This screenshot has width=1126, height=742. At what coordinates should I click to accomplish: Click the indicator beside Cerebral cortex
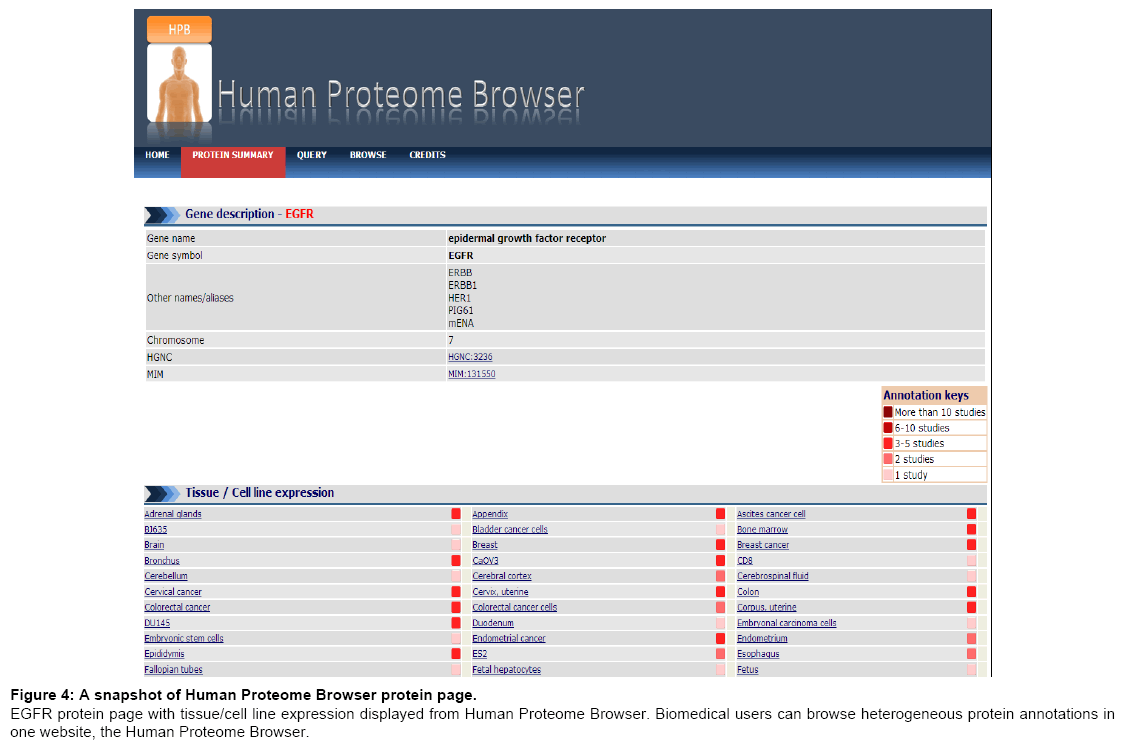pos(720,576)
